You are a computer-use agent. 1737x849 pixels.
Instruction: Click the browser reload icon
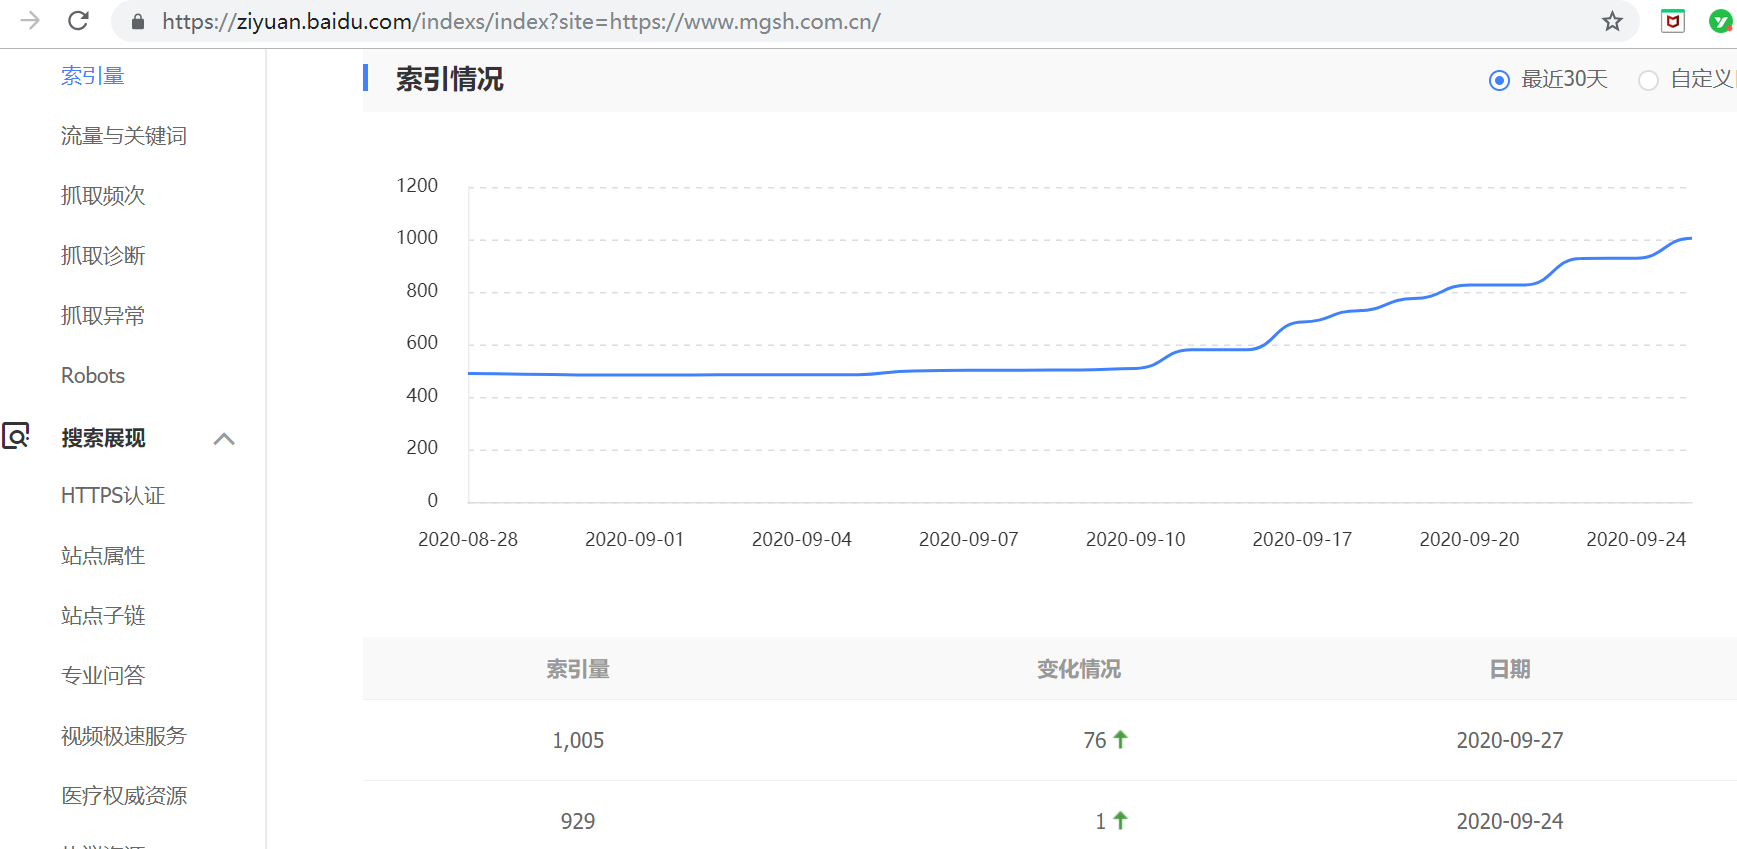pyautogui.click(x=78, y=21)
